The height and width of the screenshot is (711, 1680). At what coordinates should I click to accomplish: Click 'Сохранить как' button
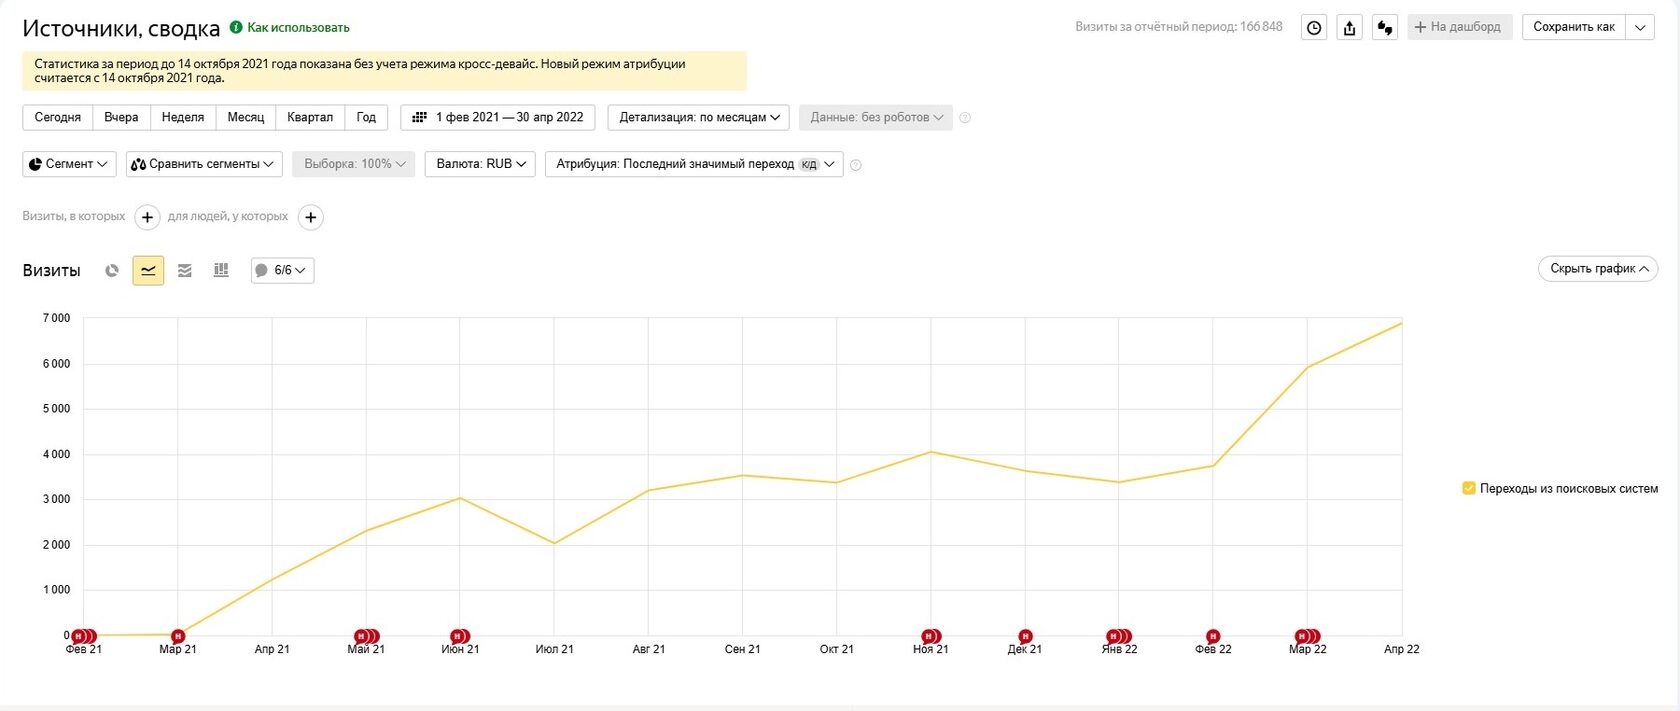(1573, 27)
